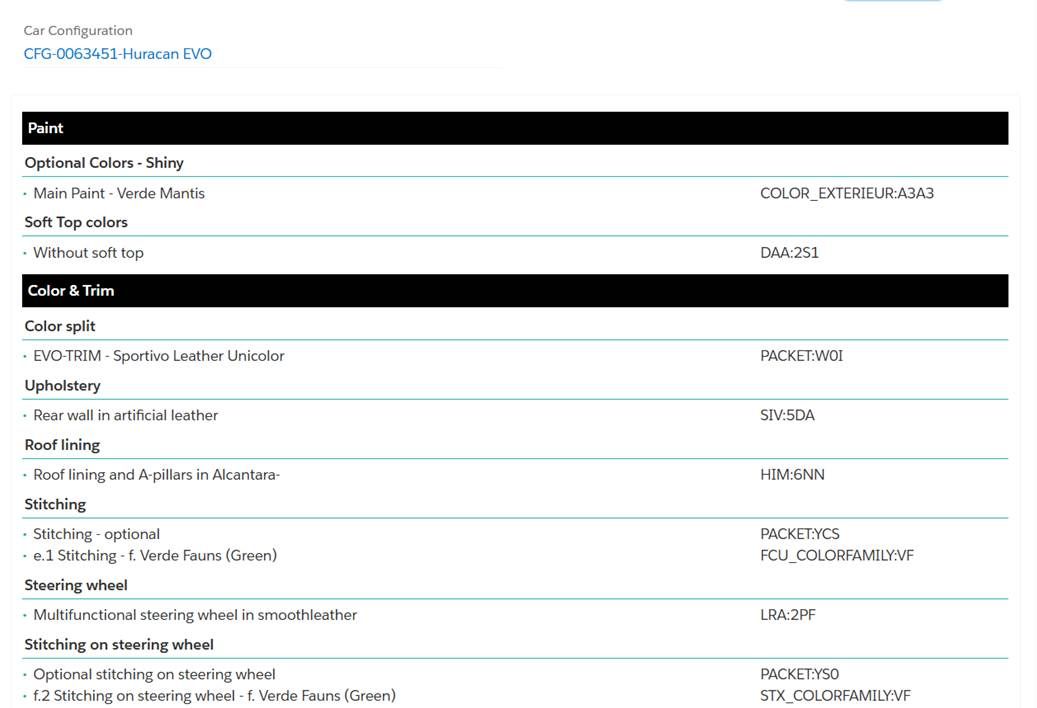Click the Optional Colors - Shiny subheading
The image size is (1037, 708).
click(104, 163)
